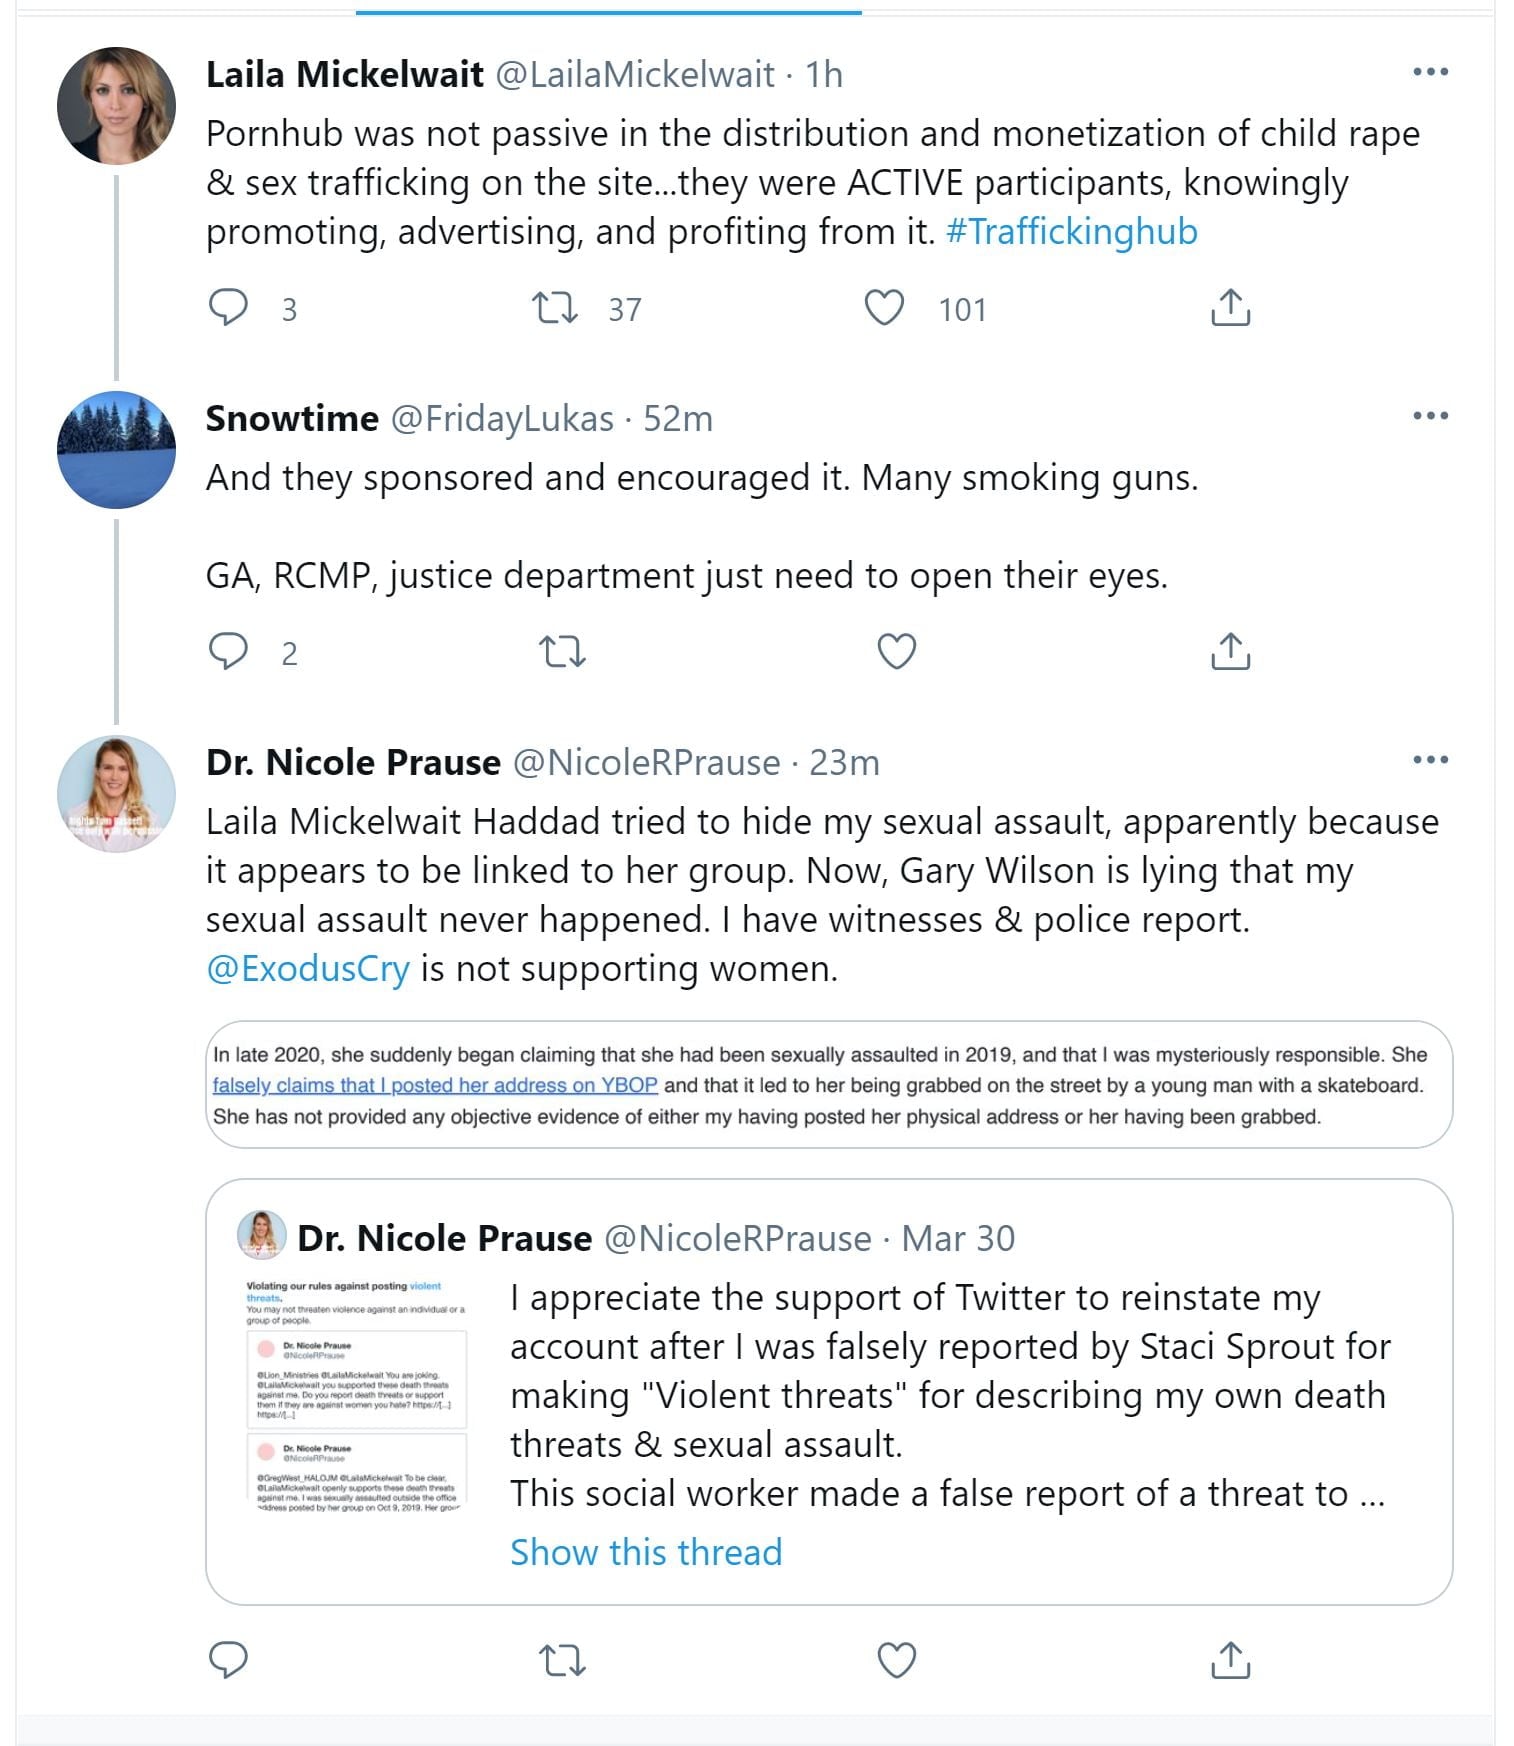Click the #Traffickinghub hashtag
1514x1746 pixels.
pyautogui.click(x=1071, y=232)
